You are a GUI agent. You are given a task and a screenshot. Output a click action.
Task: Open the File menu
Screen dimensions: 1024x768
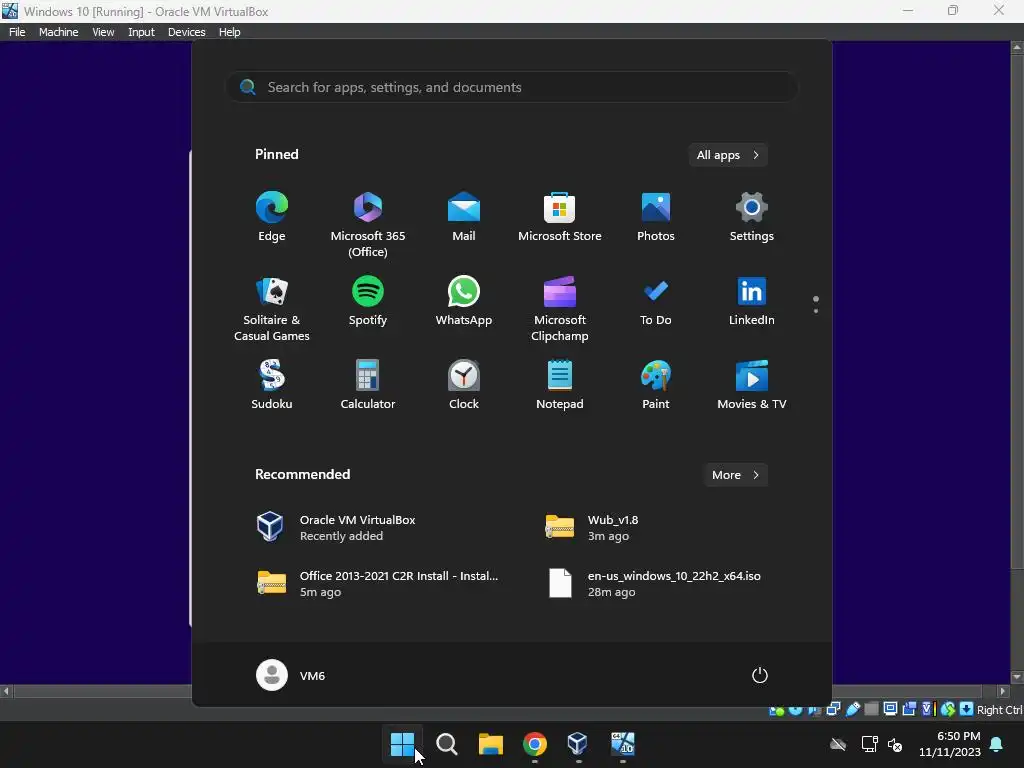pos(17,32)
